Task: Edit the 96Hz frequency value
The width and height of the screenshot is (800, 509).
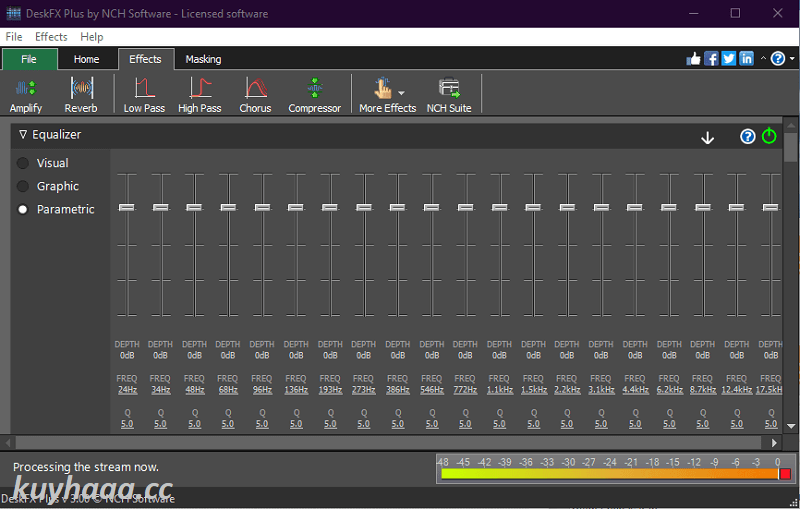Action: [x=262, y=390]
